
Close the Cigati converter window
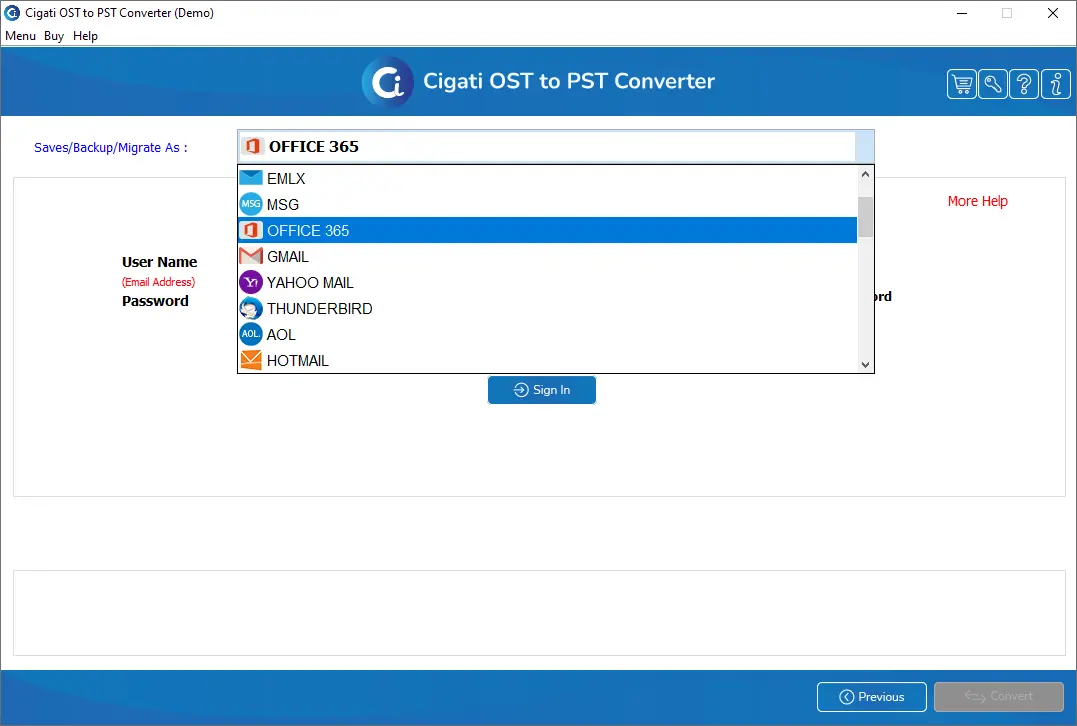[x=1052, y=13]
